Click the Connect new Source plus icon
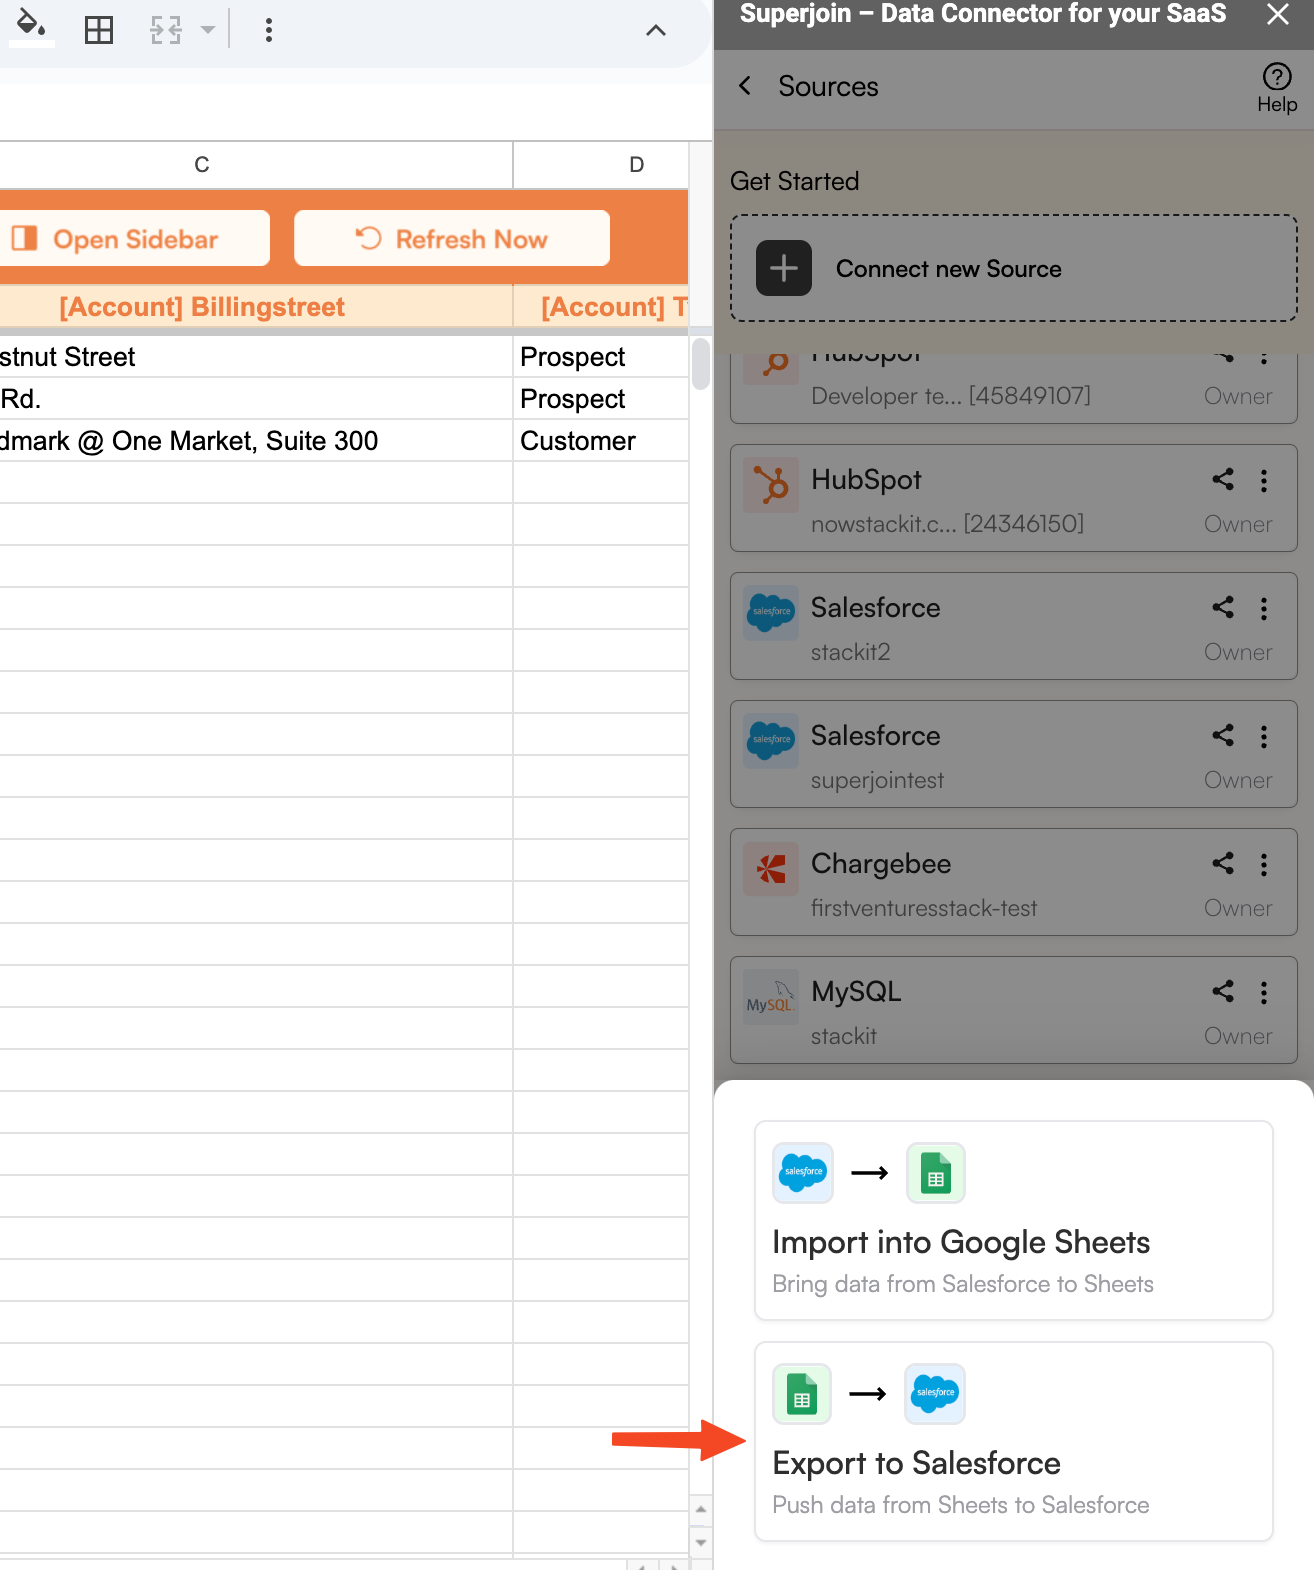This screenshot has height=1570, width=1314. click(784, 268)
